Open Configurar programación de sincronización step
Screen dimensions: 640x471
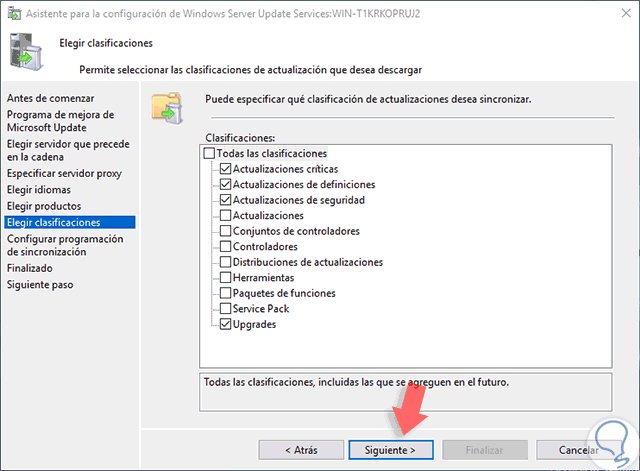pyautogui.click(x=65, y=245)
